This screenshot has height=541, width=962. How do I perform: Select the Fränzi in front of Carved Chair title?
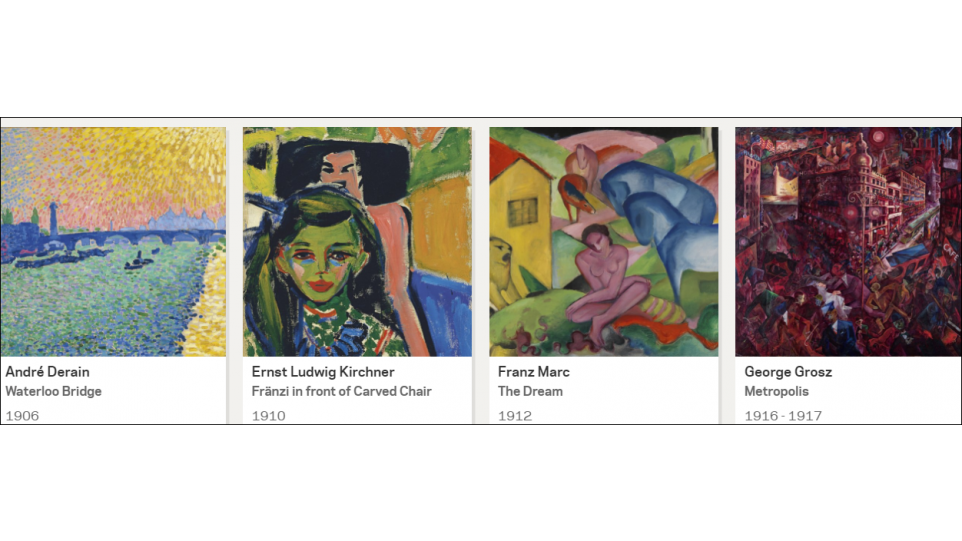[342, 391]
